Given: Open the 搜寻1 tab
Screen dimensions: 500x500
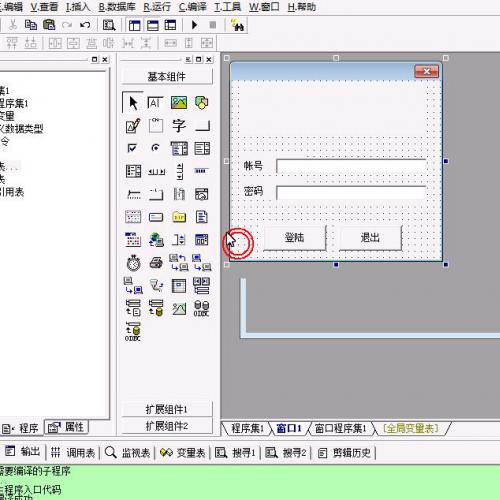Looking at the screenshot, I should click(x=235, y=452).
